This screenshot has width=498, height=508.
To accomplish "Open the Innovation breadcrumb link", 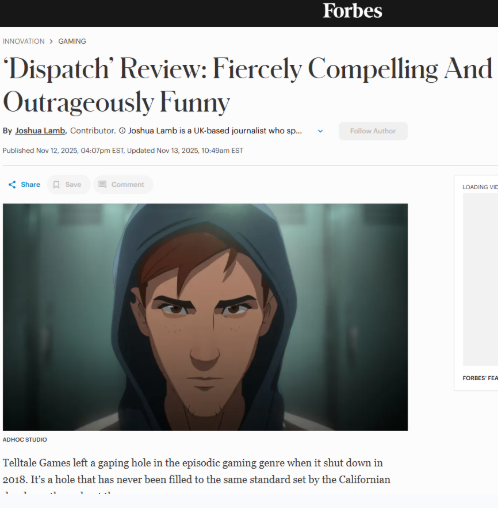I will [x=23, y=41].
